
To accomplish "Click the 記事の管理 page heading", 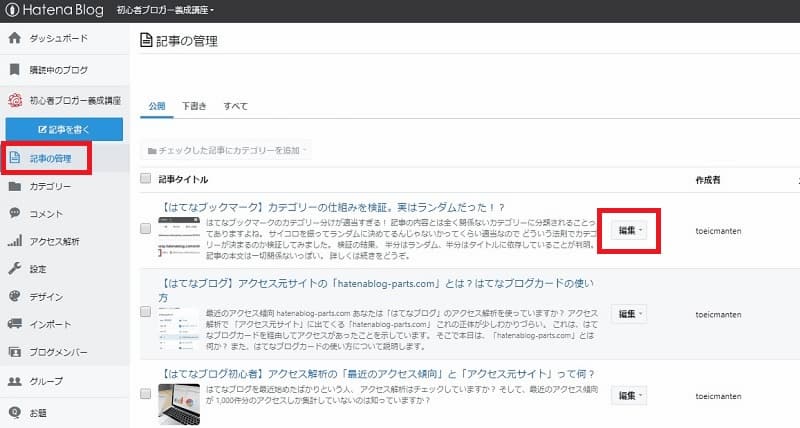I will [187, 41].
